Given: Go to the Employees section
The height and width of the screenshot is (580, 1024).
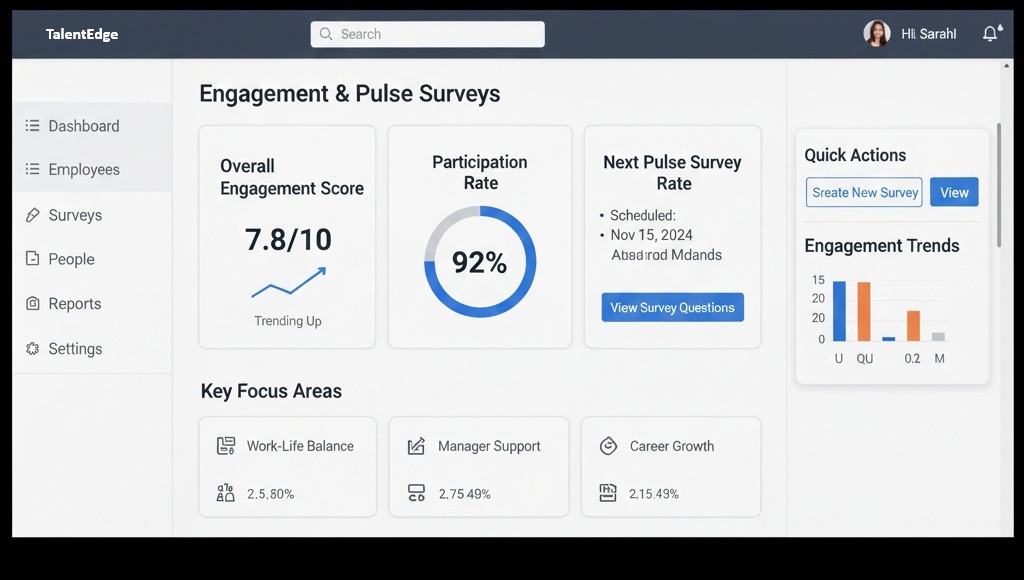Looking at the screenshot, I should pyautogui.click(x=84, y=170).
